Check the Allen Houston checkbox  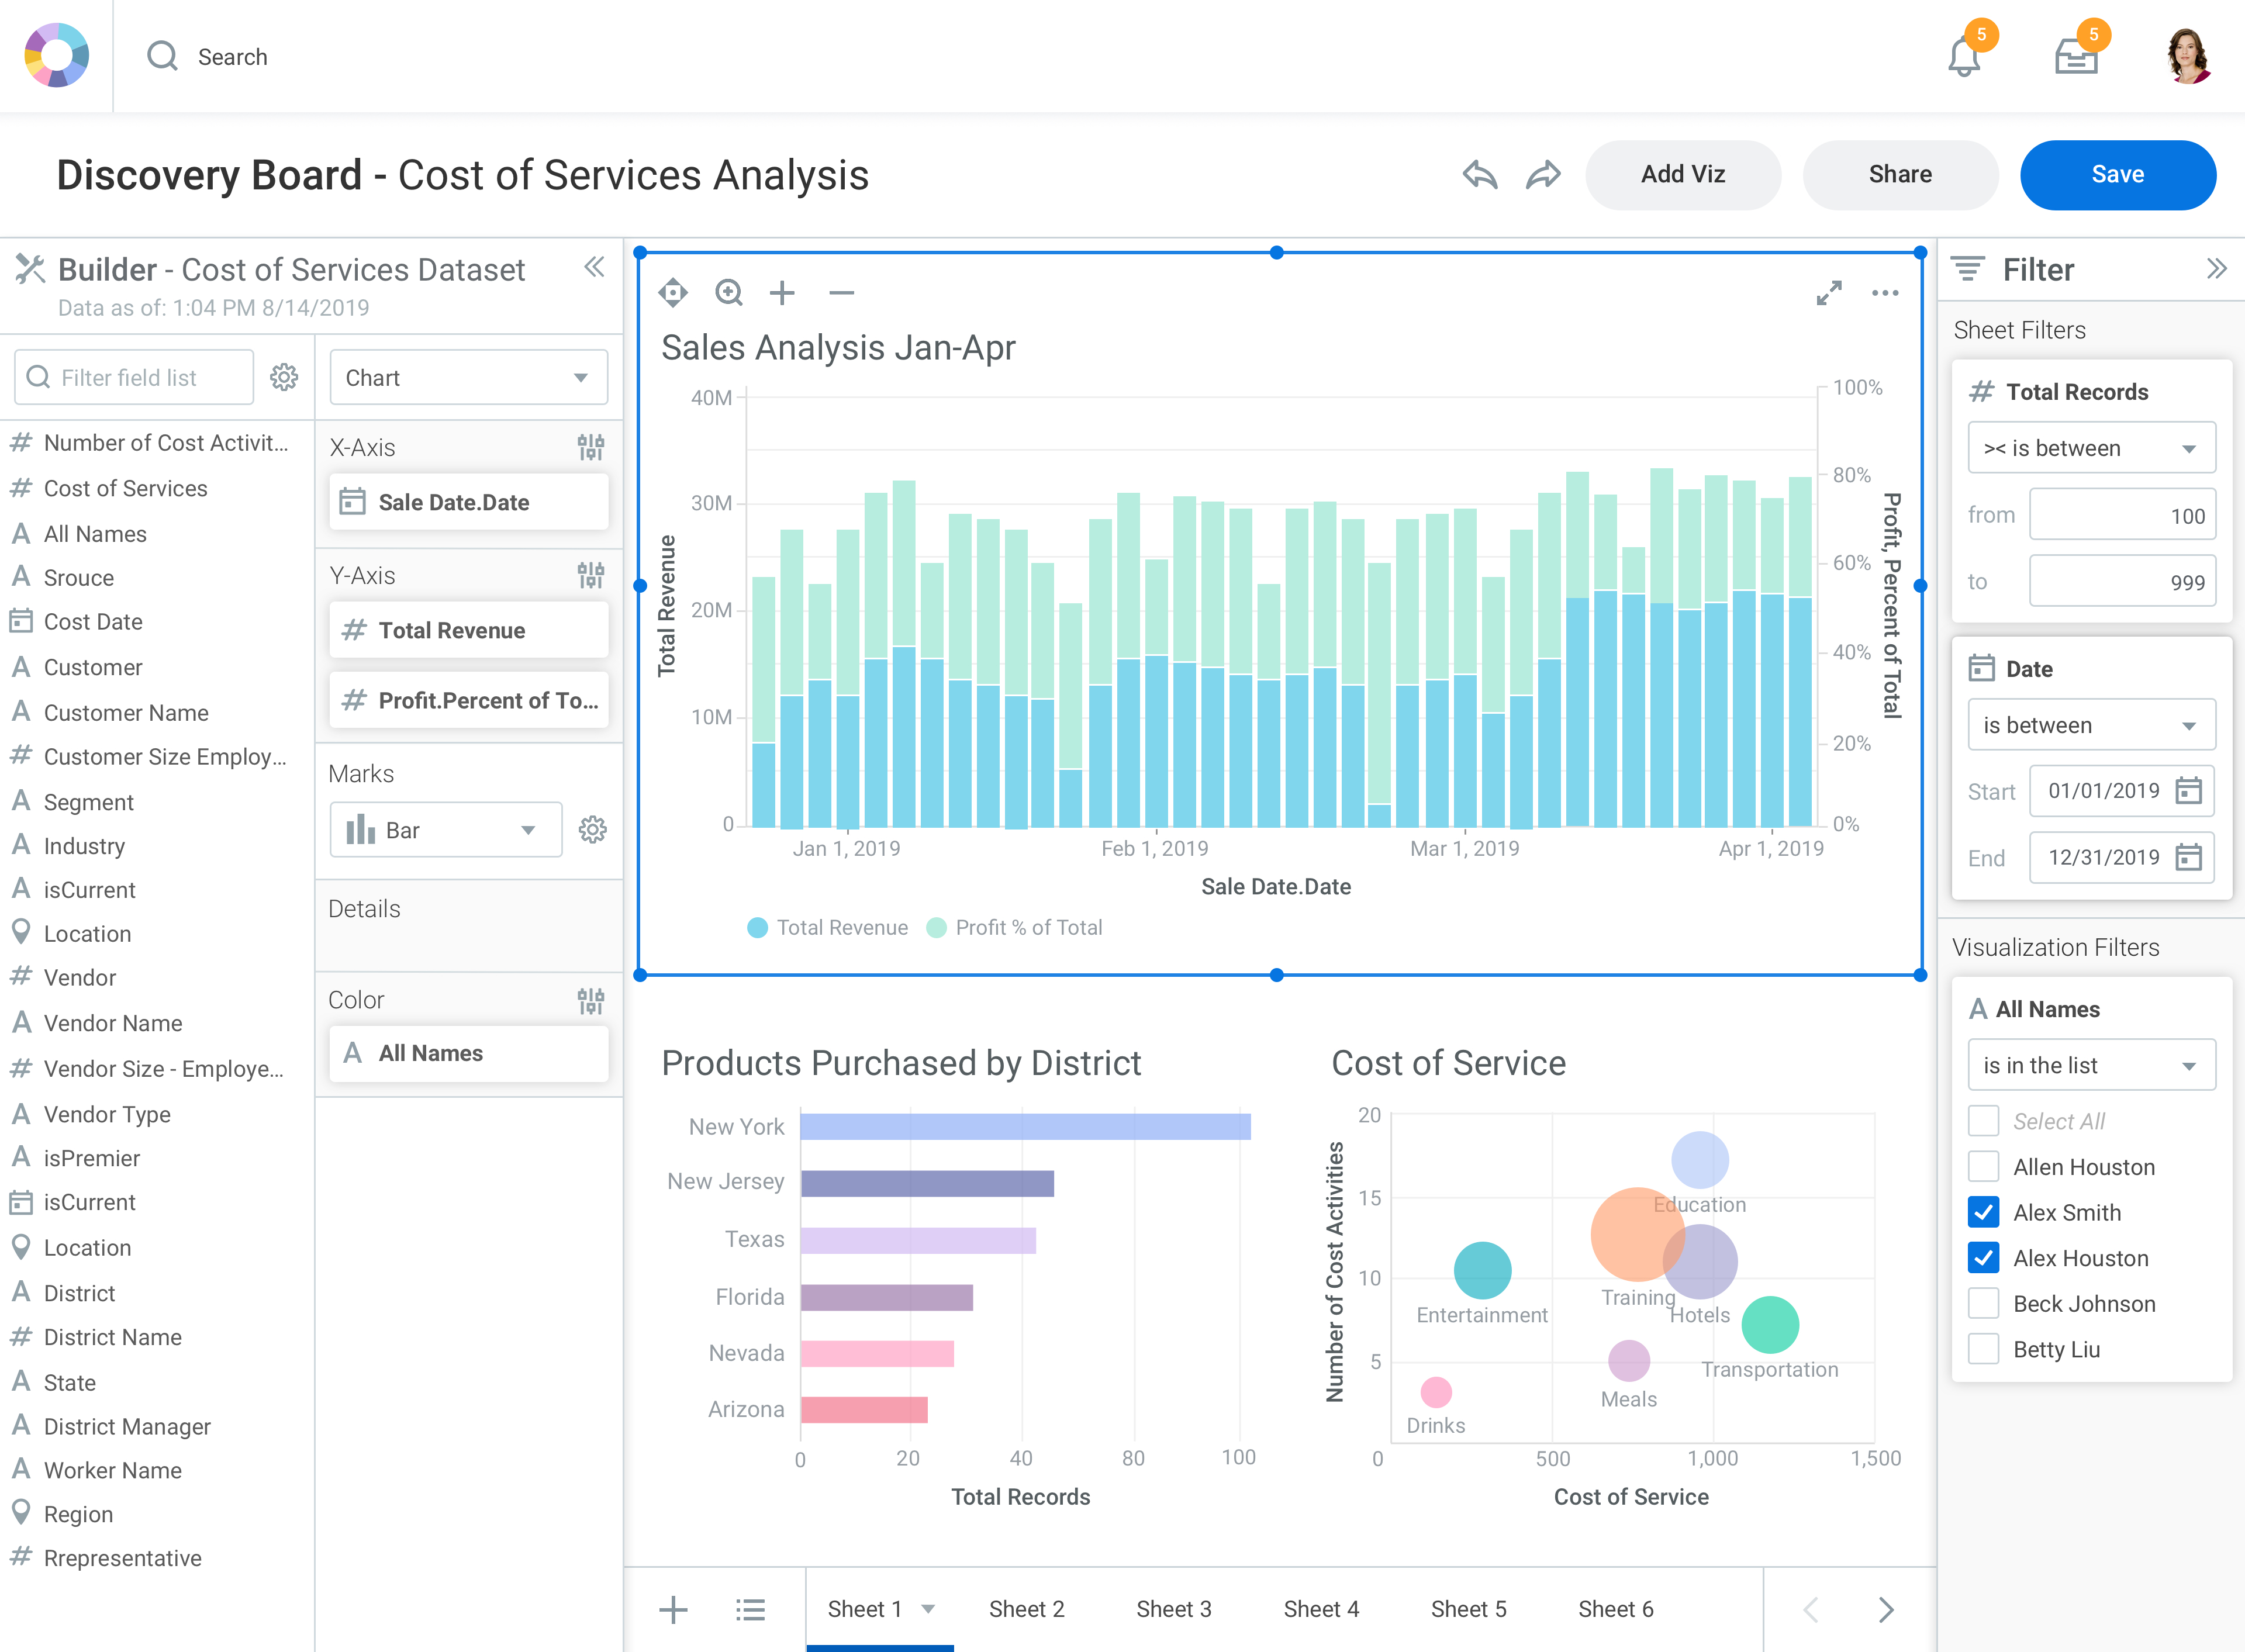click(1983, 1167)
